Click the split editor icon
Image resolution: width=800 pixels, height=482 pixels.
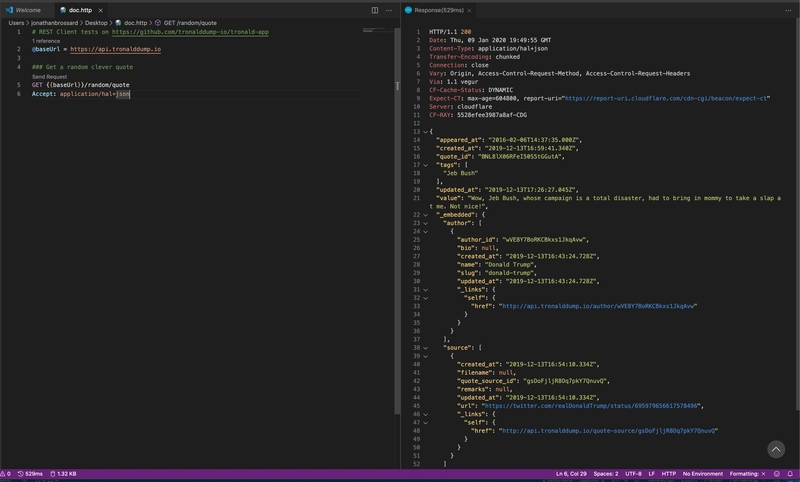tap(375, 10)
